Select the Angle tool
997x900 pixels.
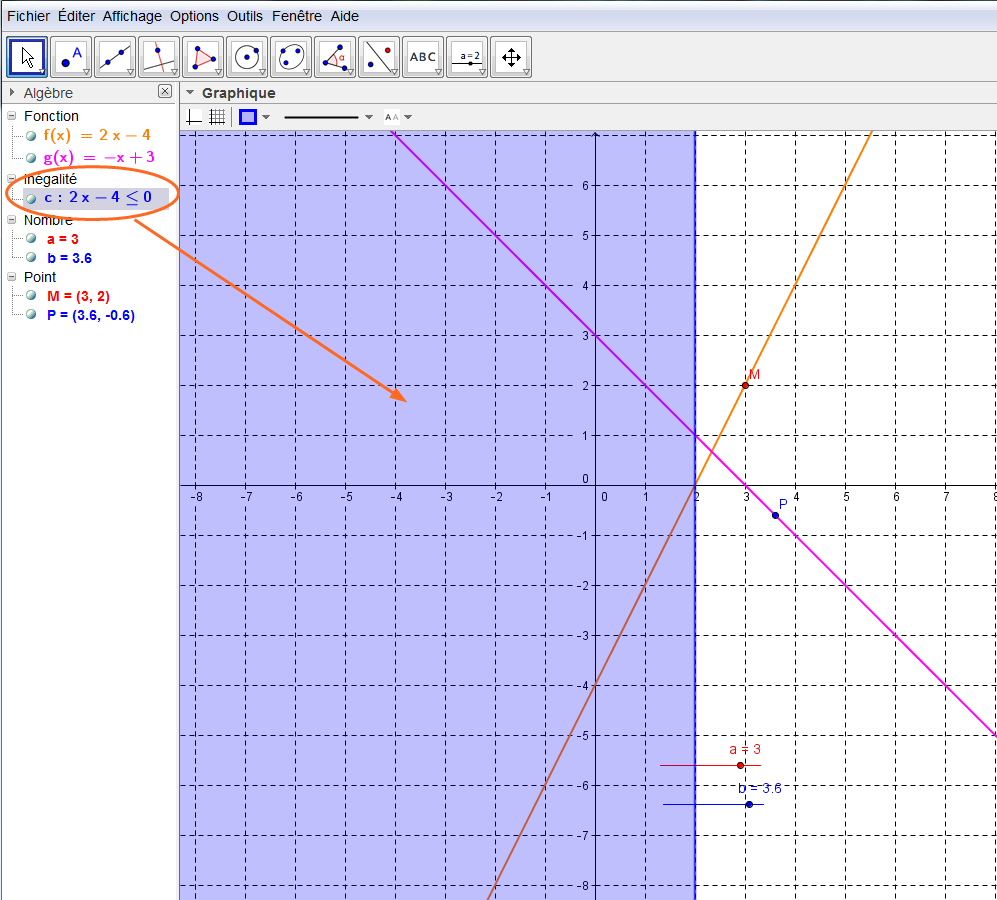point(335,57)
